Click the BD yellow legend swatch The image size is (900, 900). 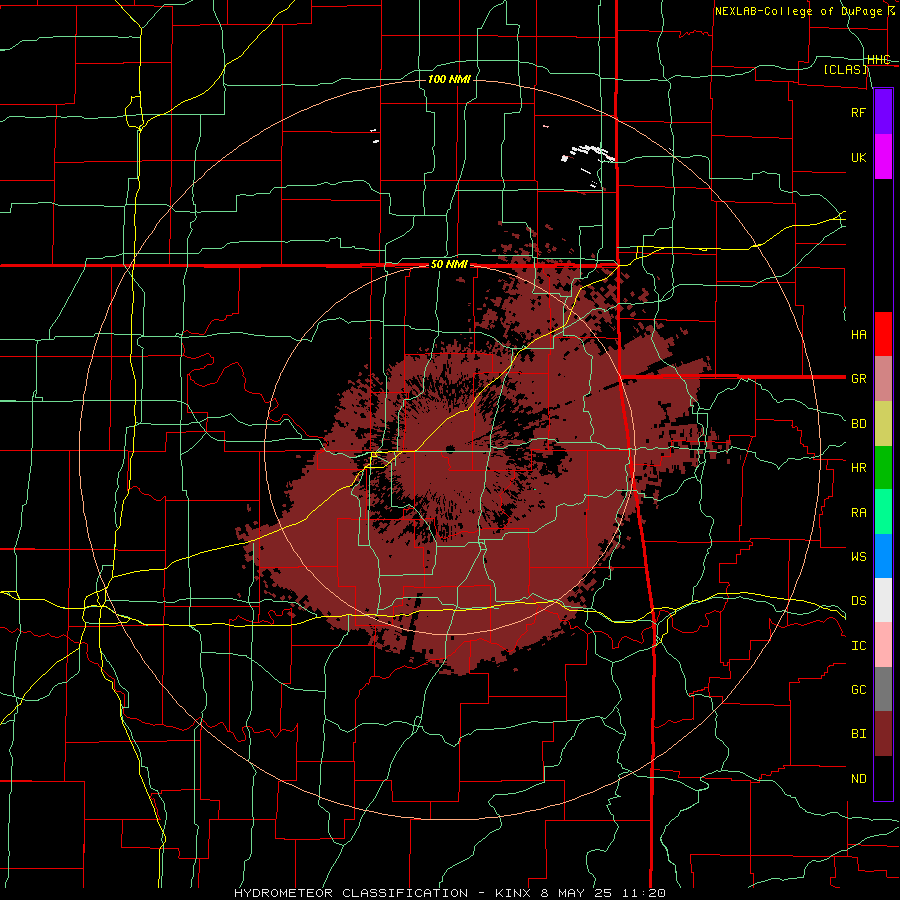pos(883,424)
